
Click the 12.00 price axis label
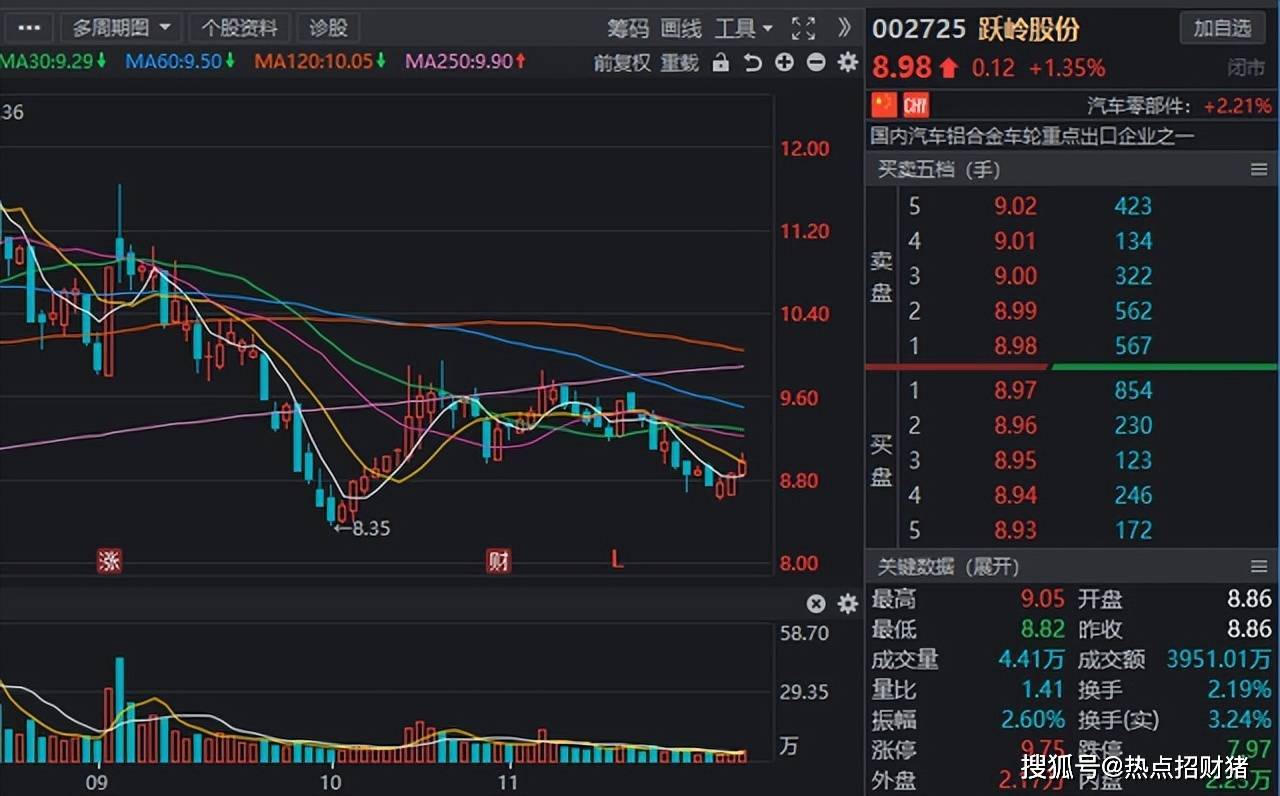tap(805, 149)
